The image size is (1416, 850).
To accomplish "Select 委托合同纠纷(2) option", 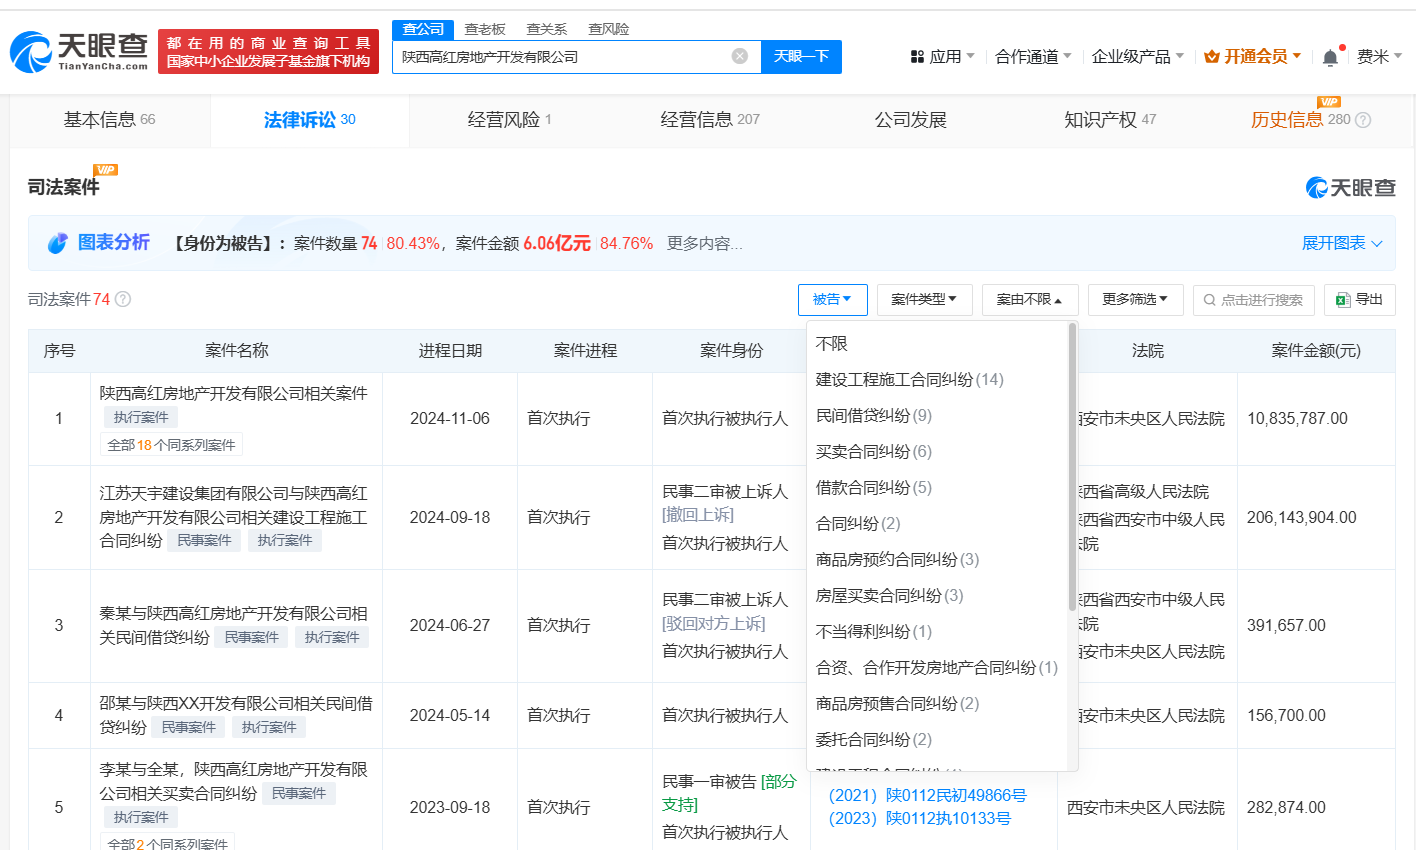I will point(873,739).
